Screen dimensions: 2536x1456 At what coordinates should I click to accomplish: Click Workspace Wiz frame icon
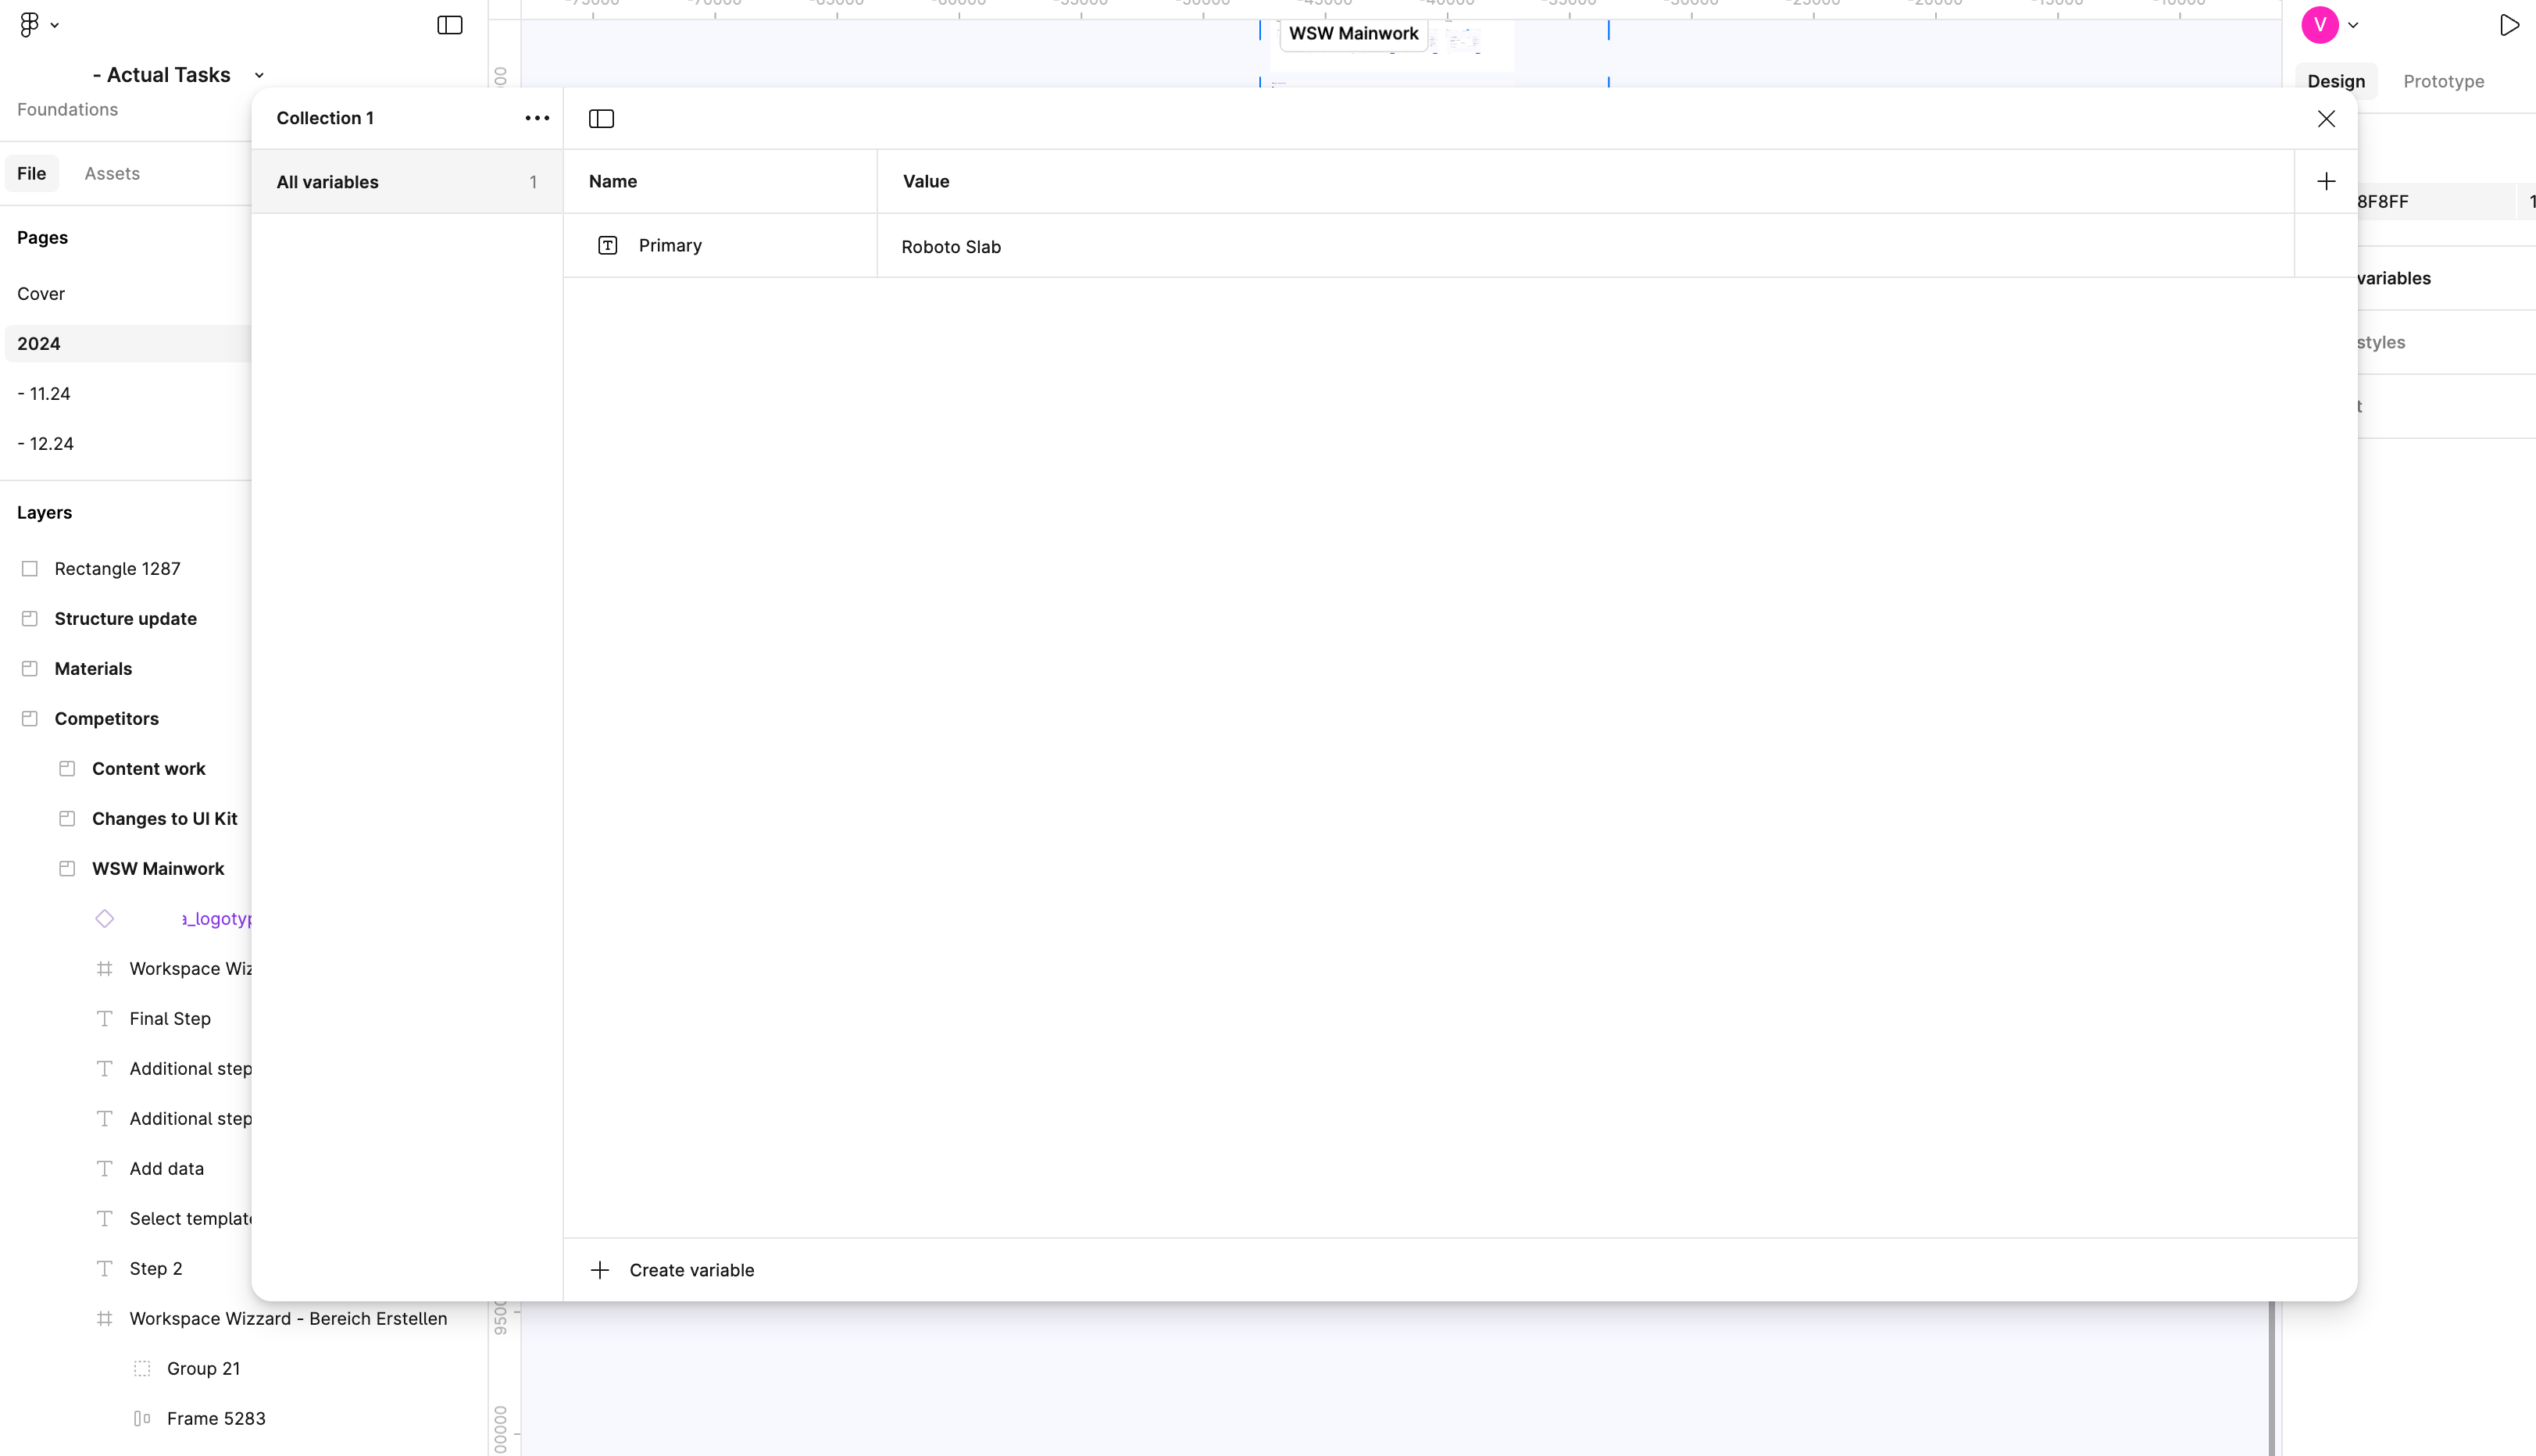click(105, 969)
